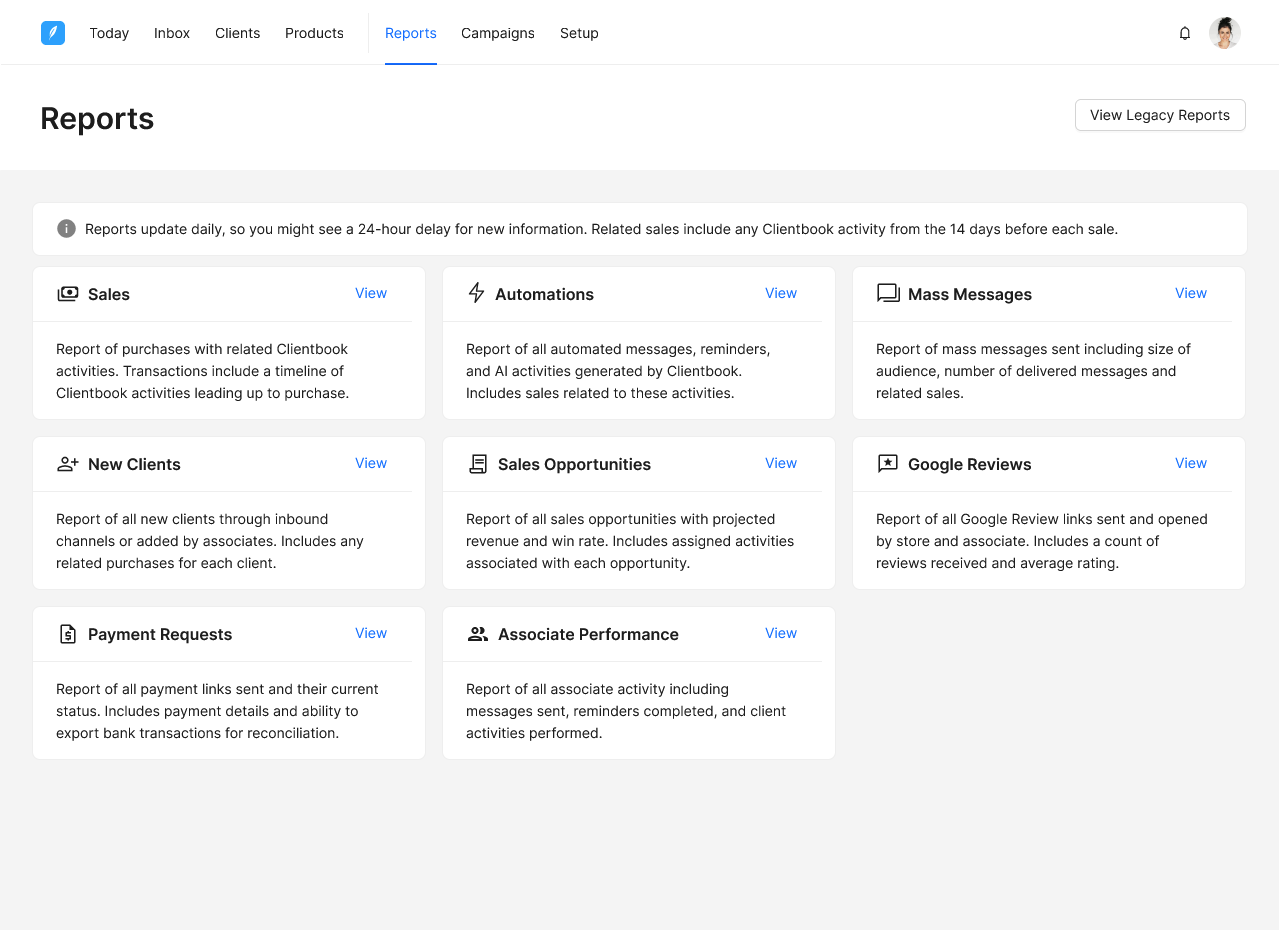View the Sales report
Viewport: 1279px width, 930px height.
[x=371, y=293]
